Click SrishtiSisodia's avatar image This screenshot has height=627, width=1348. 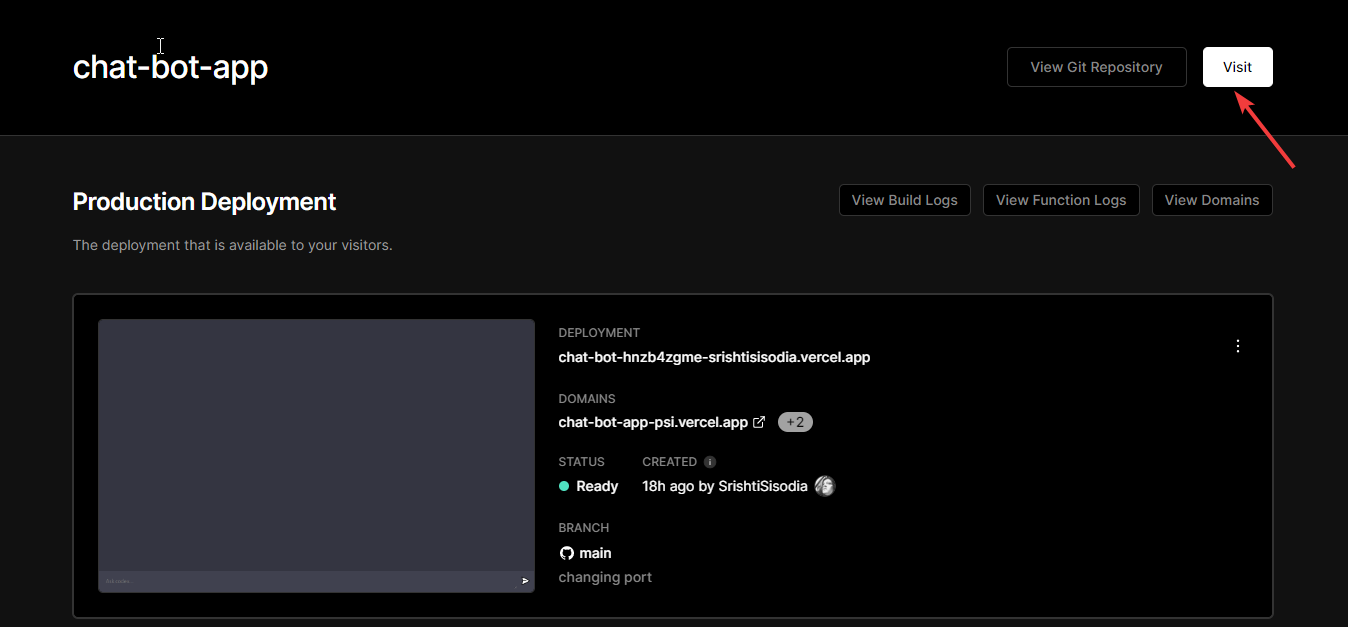824,486
